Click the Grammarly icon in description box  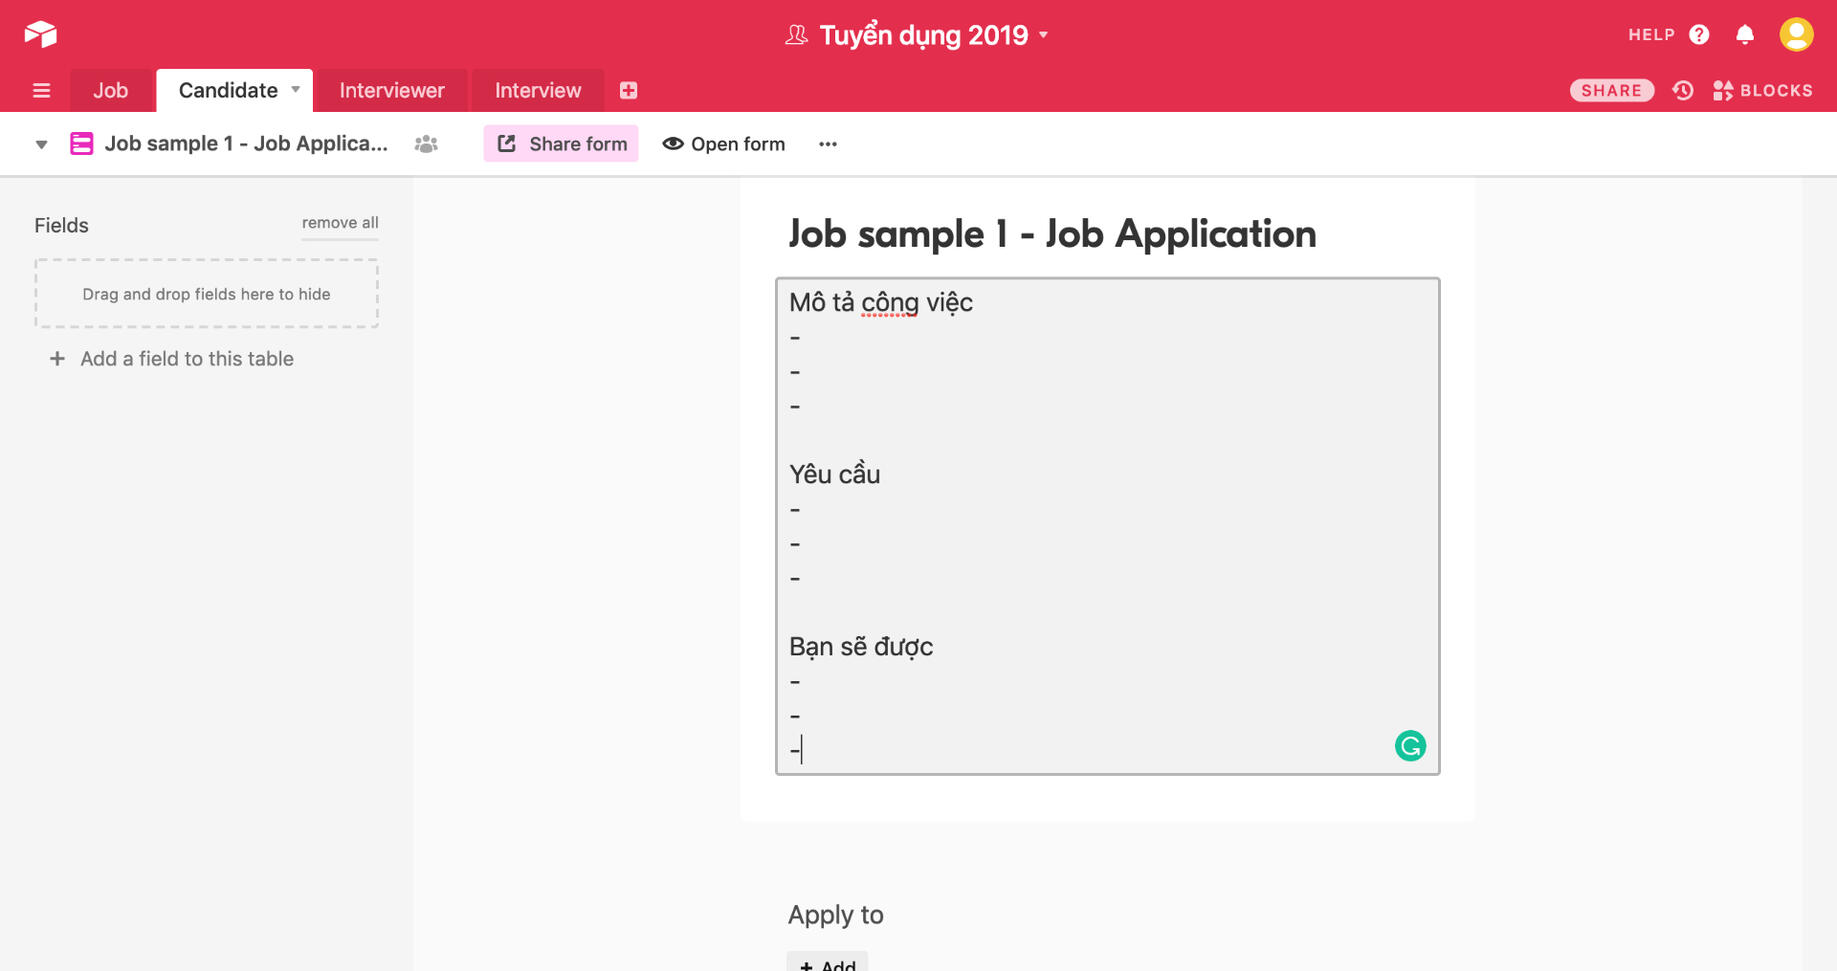pyautogui.click(x=1410, y=746)
